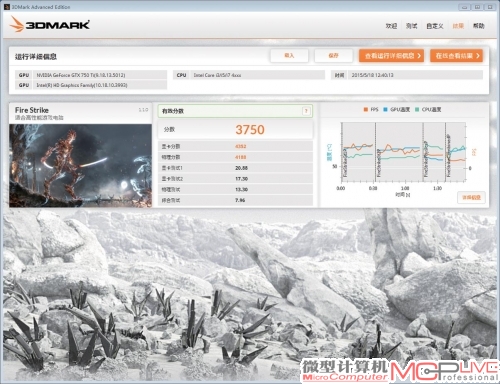Click the orange FPS legend square
Viewport: 500px width, 384px height.
tap(366, 110)
